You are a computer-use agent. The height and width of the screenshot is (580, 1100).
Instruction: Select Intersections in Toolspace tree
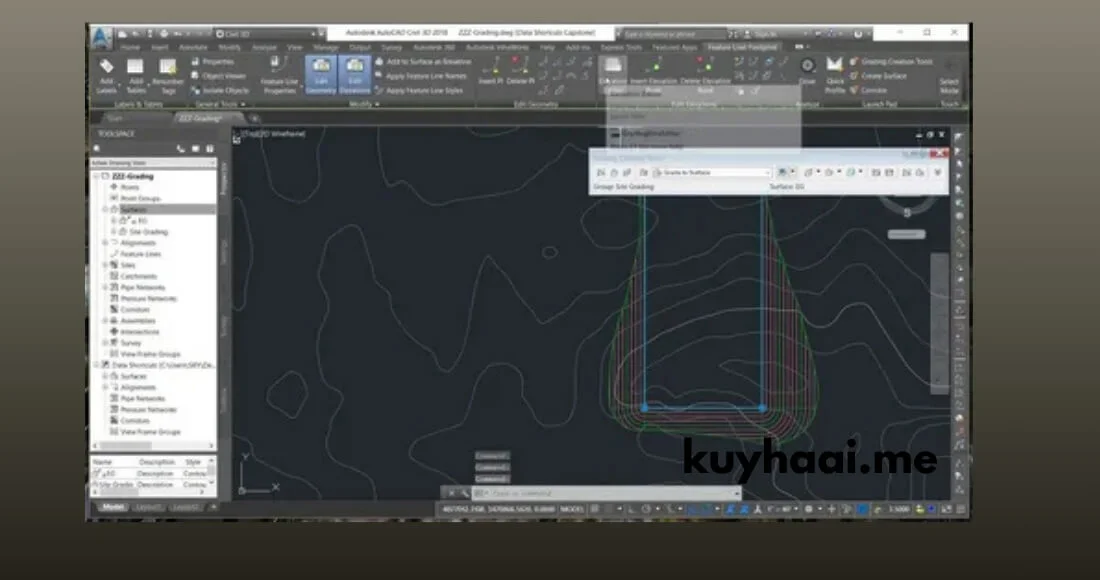140,332
